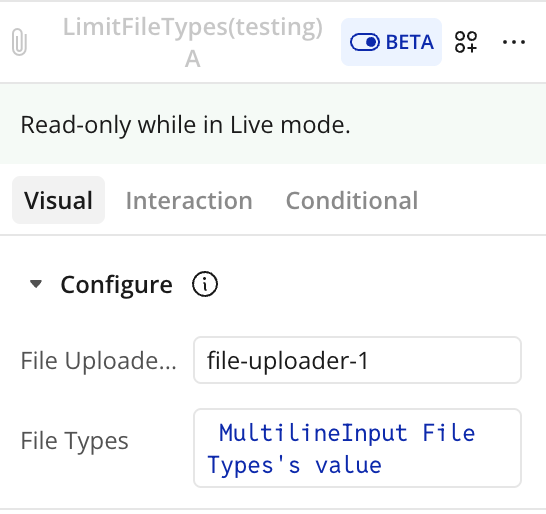
Task: Switch to the Interaction tab
Action: (x=189, y=201)
